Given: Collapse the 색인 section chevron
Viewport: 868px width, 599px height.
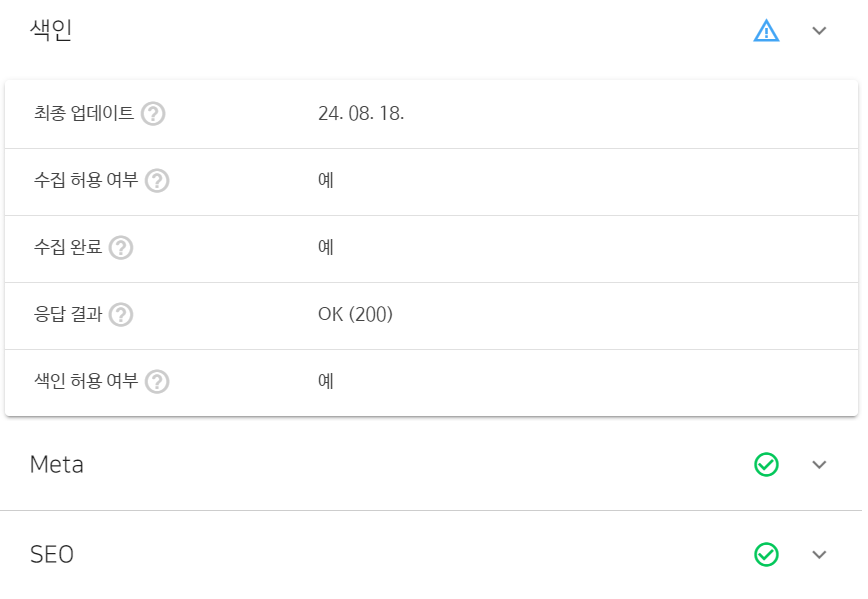Looking at the screenshot, I should coord(820,31).
